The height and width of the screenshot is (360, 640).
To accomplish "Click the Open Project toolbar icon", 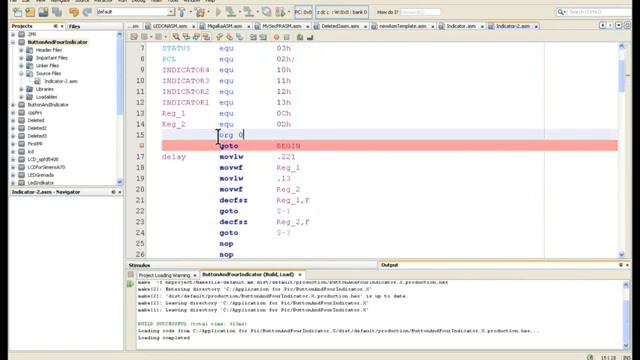I will pos(43,12).
